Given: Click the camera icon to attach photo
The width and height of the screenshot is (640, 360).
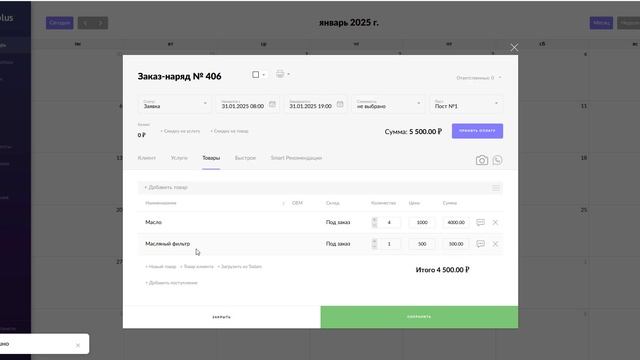Looking at the screenshot, I should pos(482,160).
